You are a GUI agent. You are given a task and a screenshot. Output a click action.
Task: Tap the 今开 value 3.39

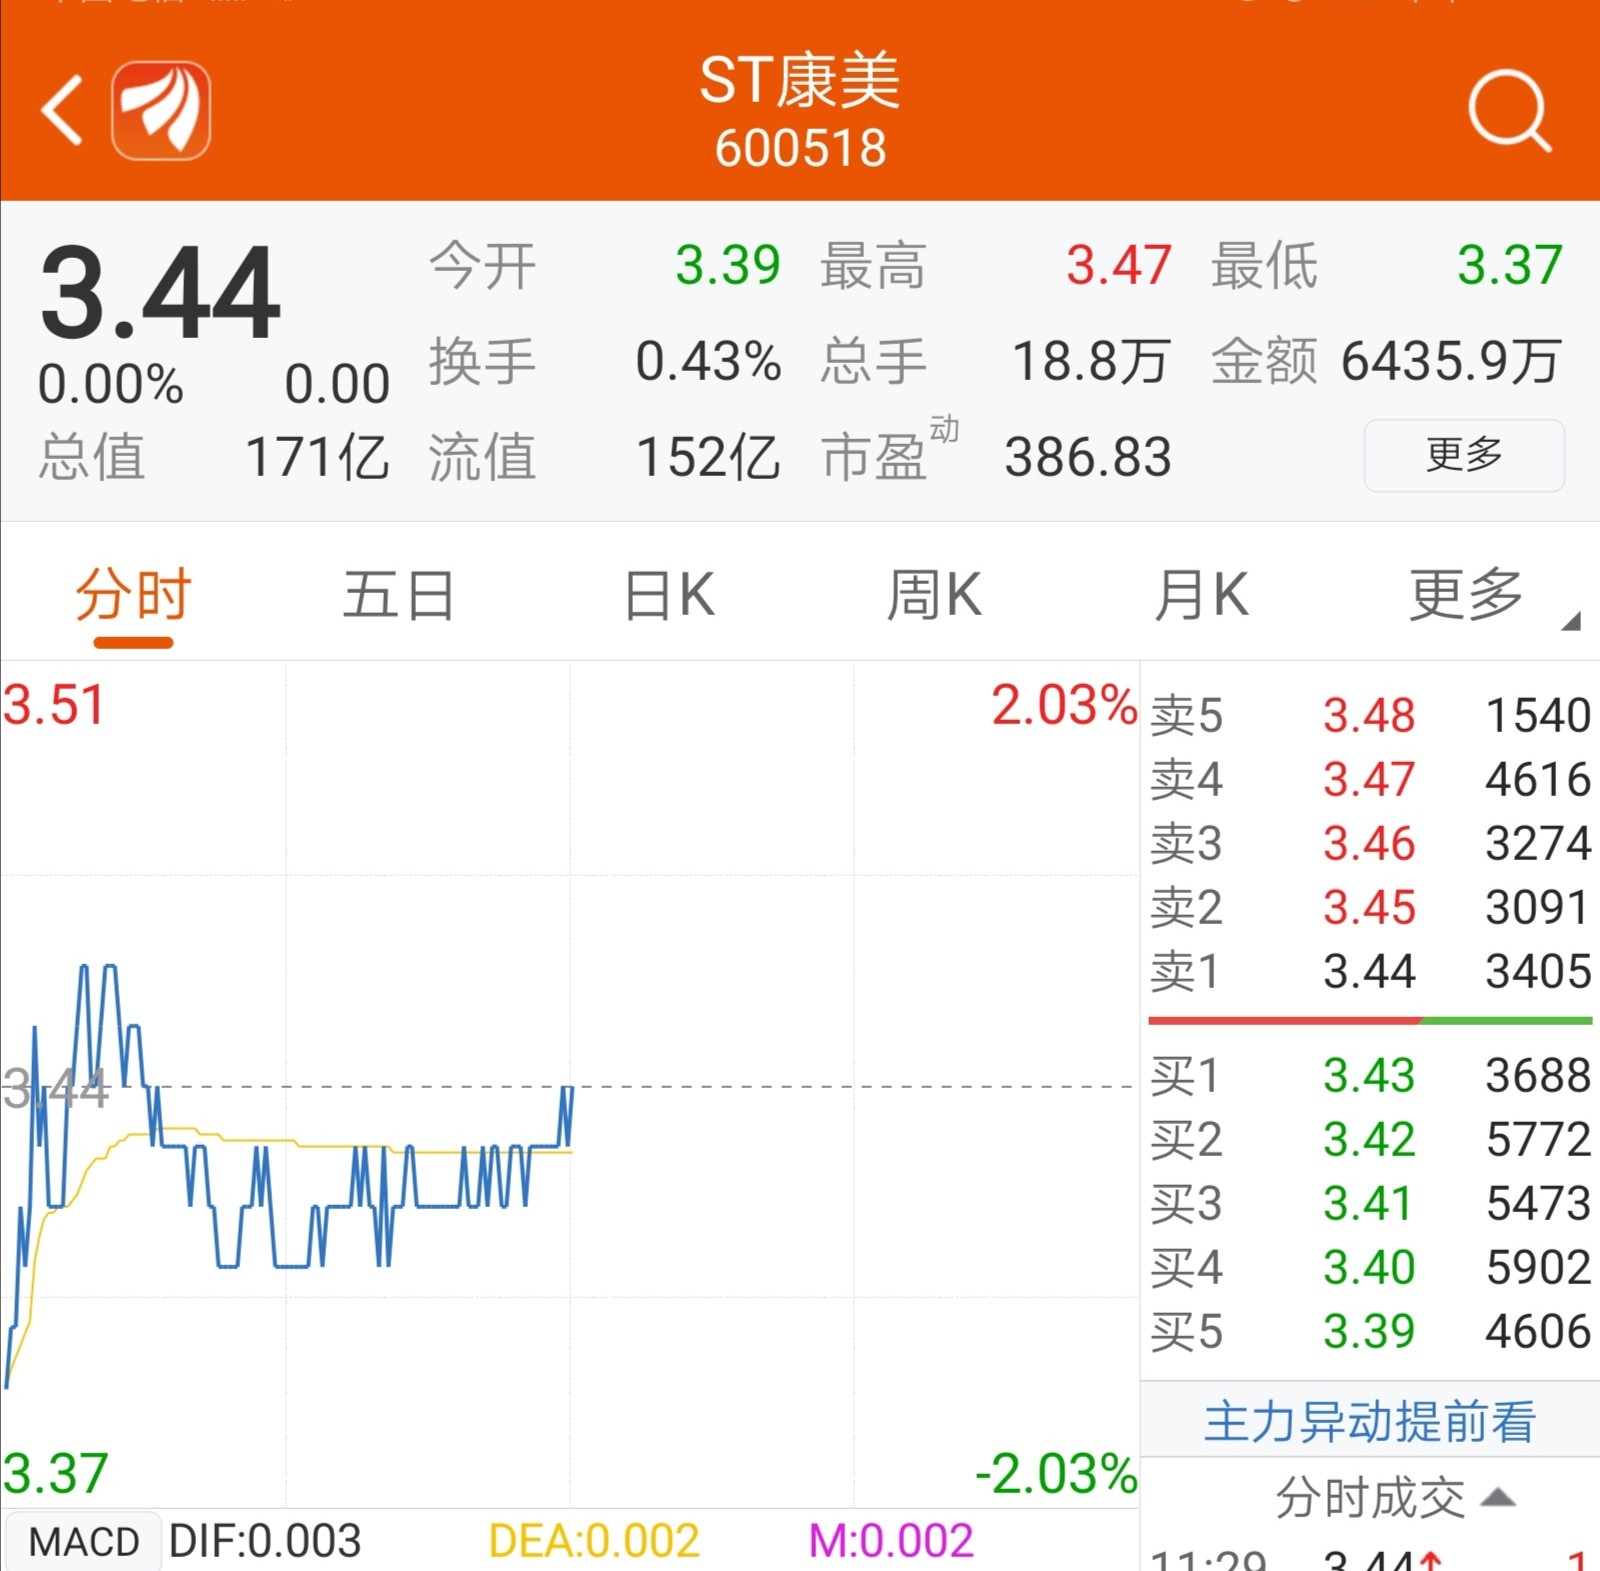coord(727,265)
